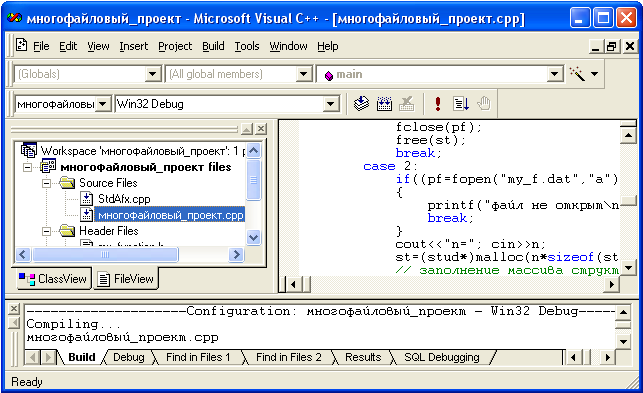
Task: Open the Build menu
Action: pyautogui.click(x=213, y=46)
